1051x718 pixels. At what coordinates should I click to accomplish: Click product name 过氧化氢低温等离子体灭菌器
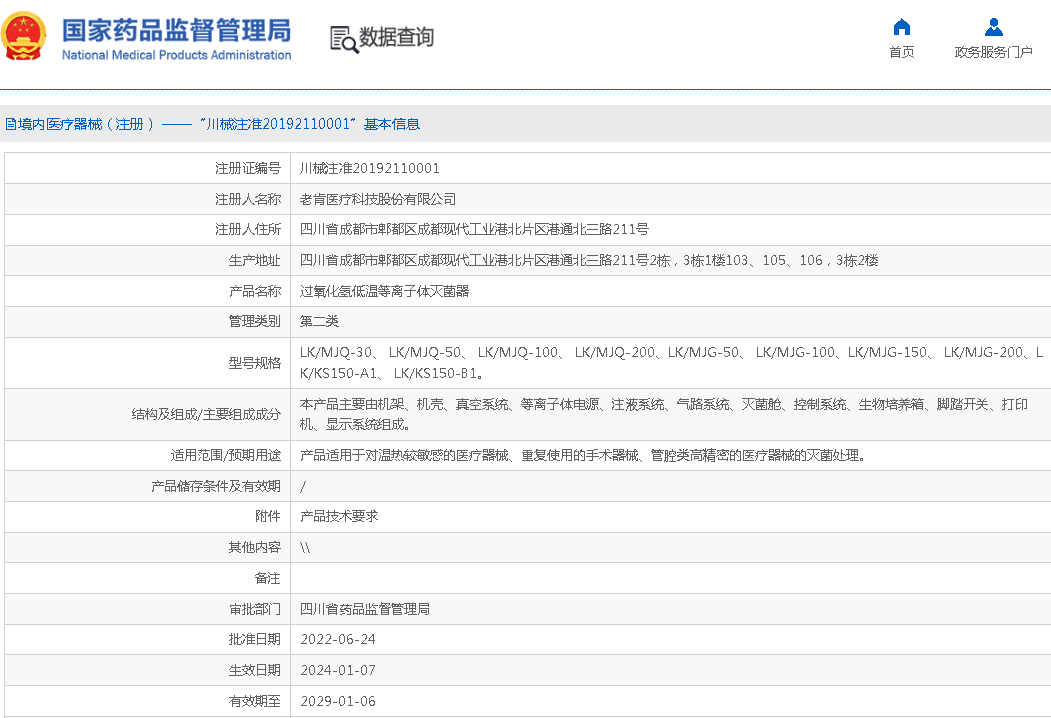(385, 291)
